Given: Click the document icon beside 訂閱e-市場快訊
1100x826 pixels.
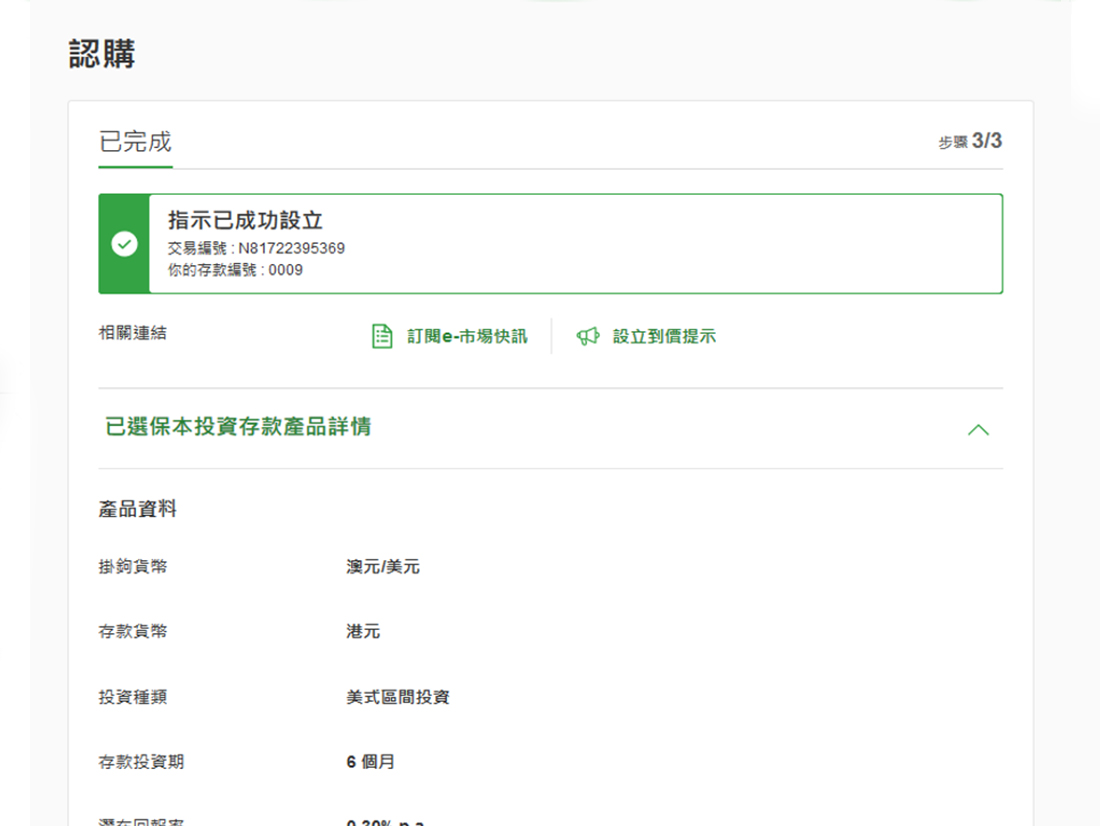Looking at the screenshot, I should pyautogui.click(x=382, y=336).
